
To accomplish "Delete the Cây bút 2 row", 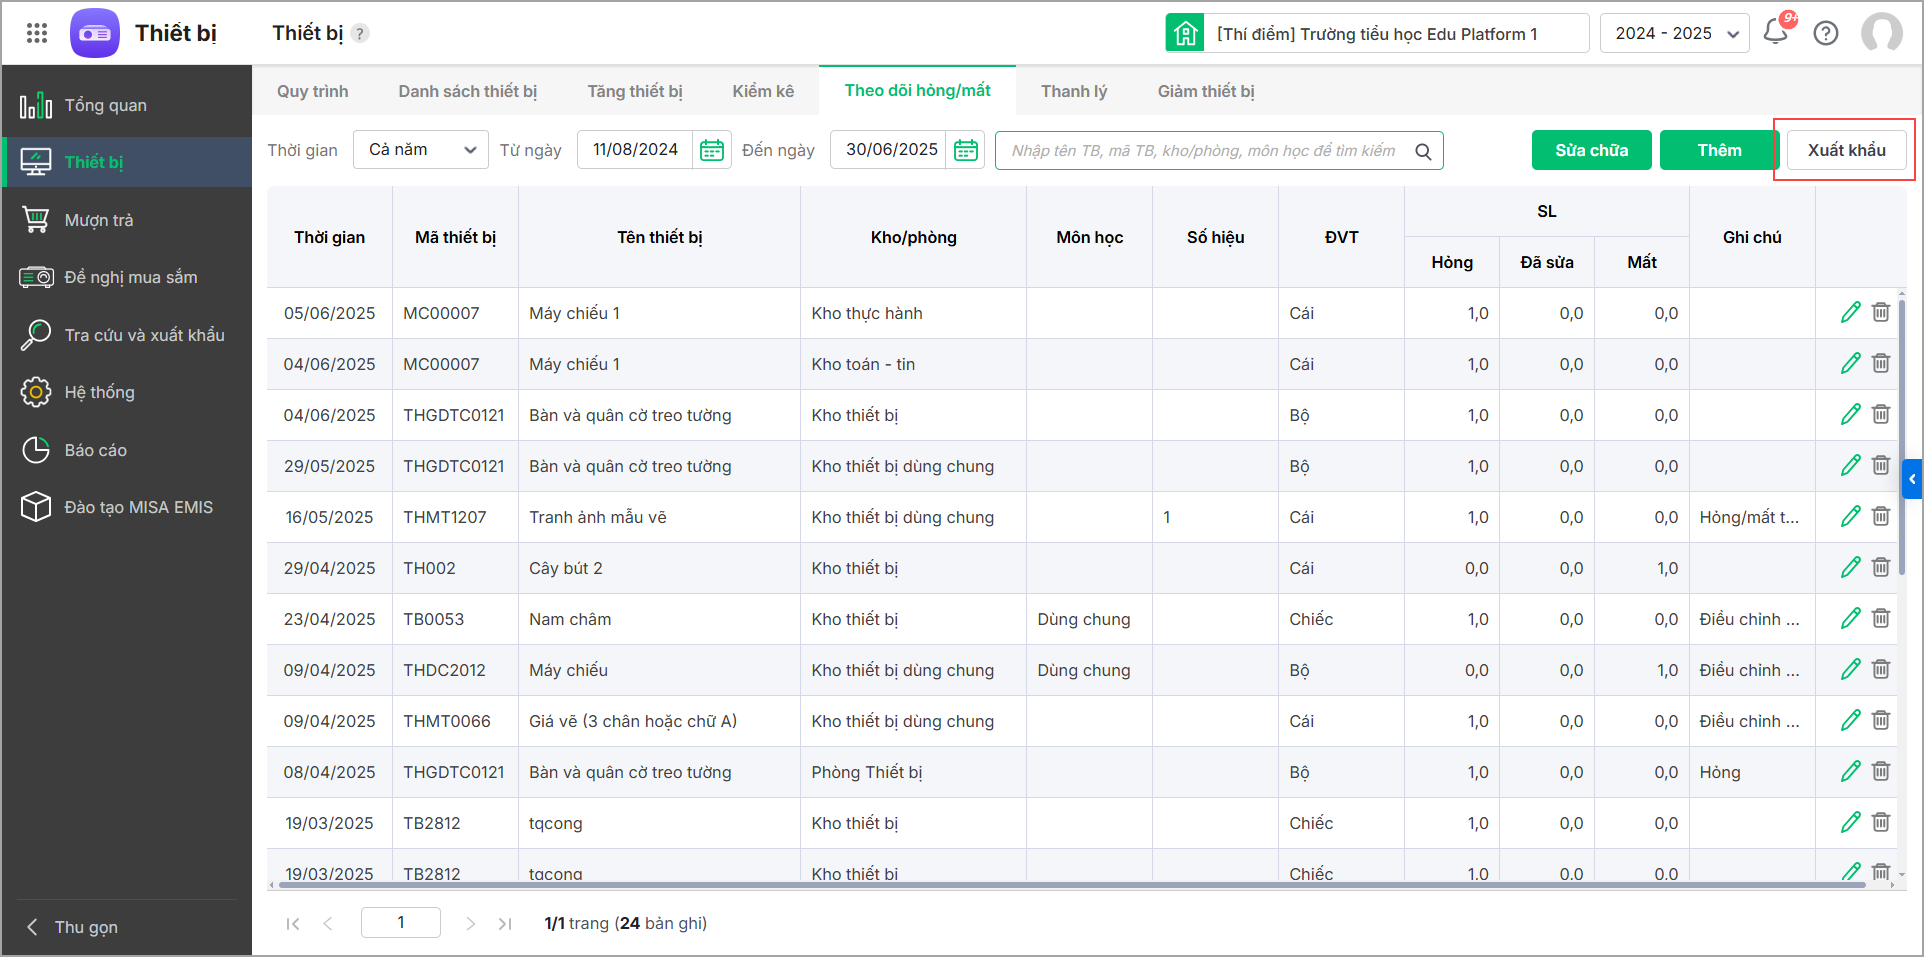I will coord(1881,567).
